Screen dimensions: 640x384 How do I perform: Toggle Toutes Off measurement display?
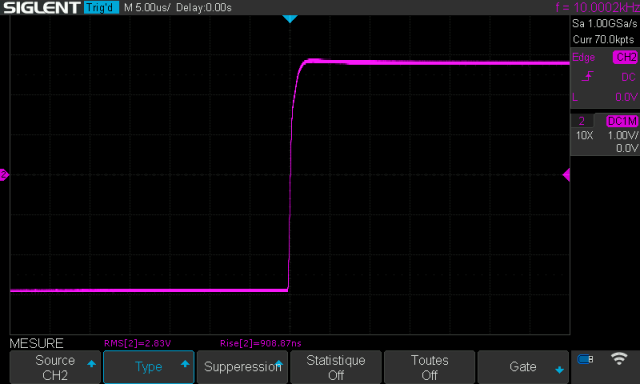[429, 367]
